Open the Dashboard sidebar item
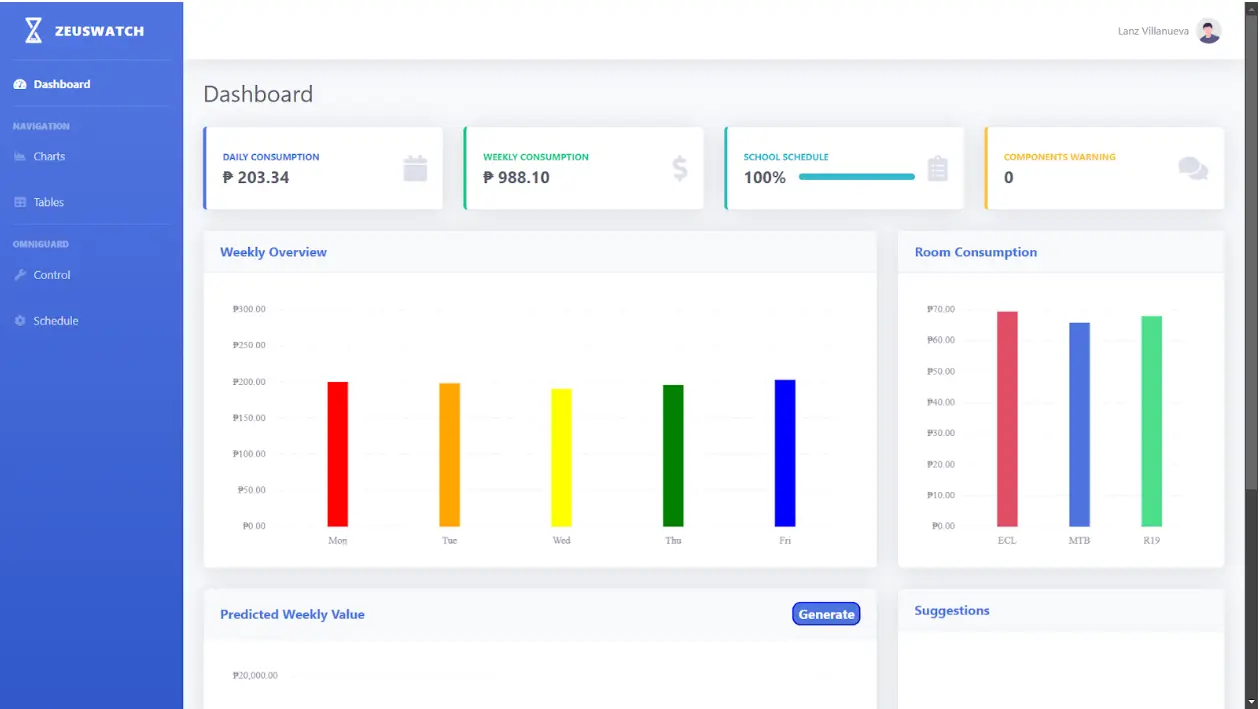 tap(61, 84)
